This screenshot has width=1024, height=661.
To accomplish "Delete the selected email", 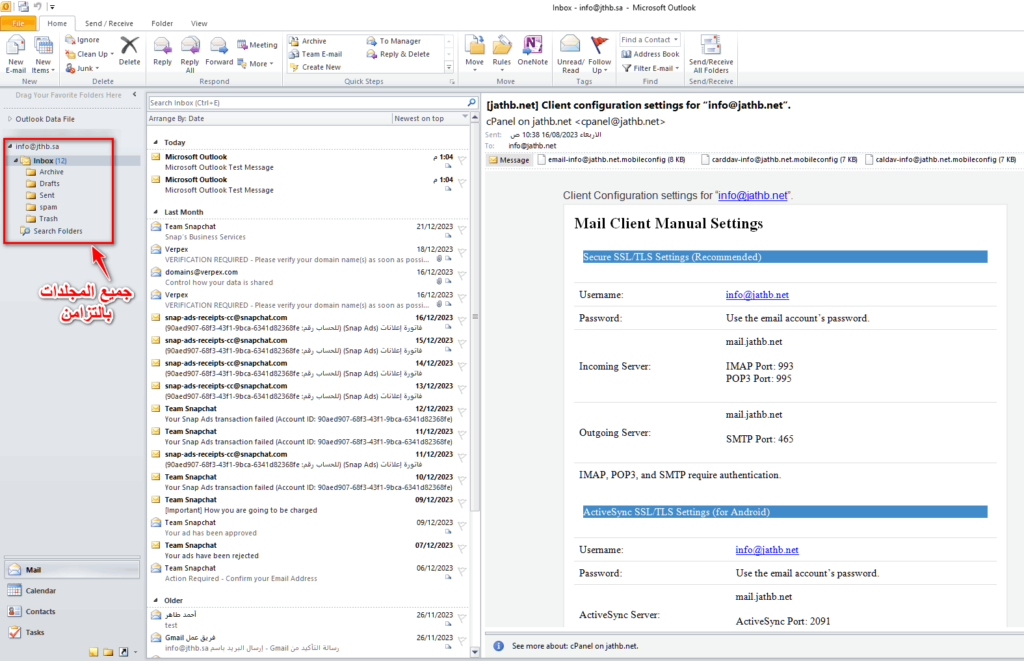I will [x=129, y=50].
